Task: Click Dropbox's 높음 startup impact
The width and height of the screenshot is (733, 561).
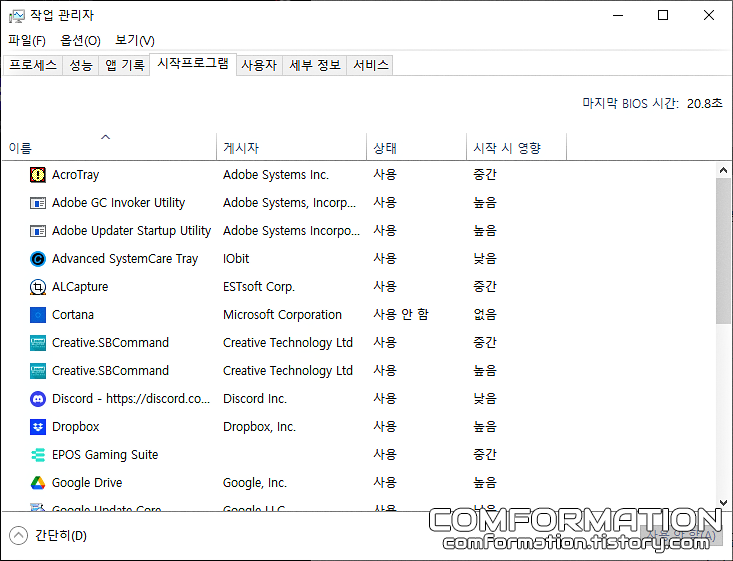Action: click(485, 427)
